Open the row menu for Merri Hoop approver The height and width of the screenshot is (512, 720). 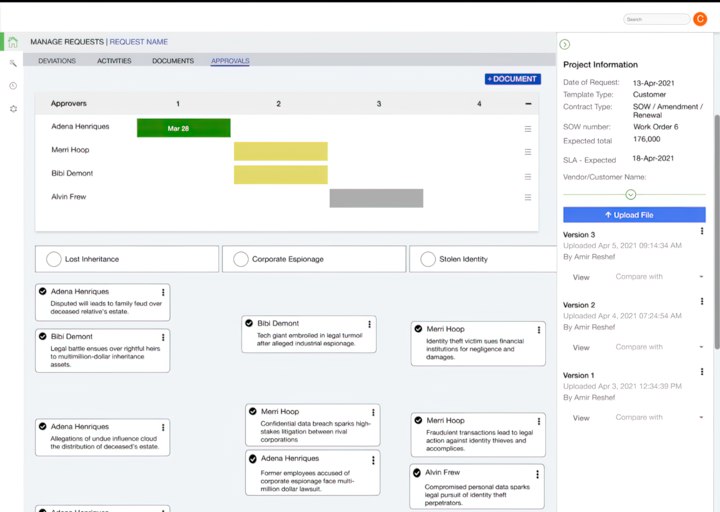(528, 152)
